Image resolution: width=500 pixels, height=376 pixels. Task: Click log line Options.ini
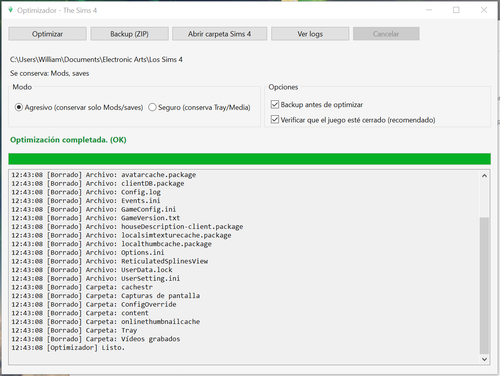tap(88, 253)
